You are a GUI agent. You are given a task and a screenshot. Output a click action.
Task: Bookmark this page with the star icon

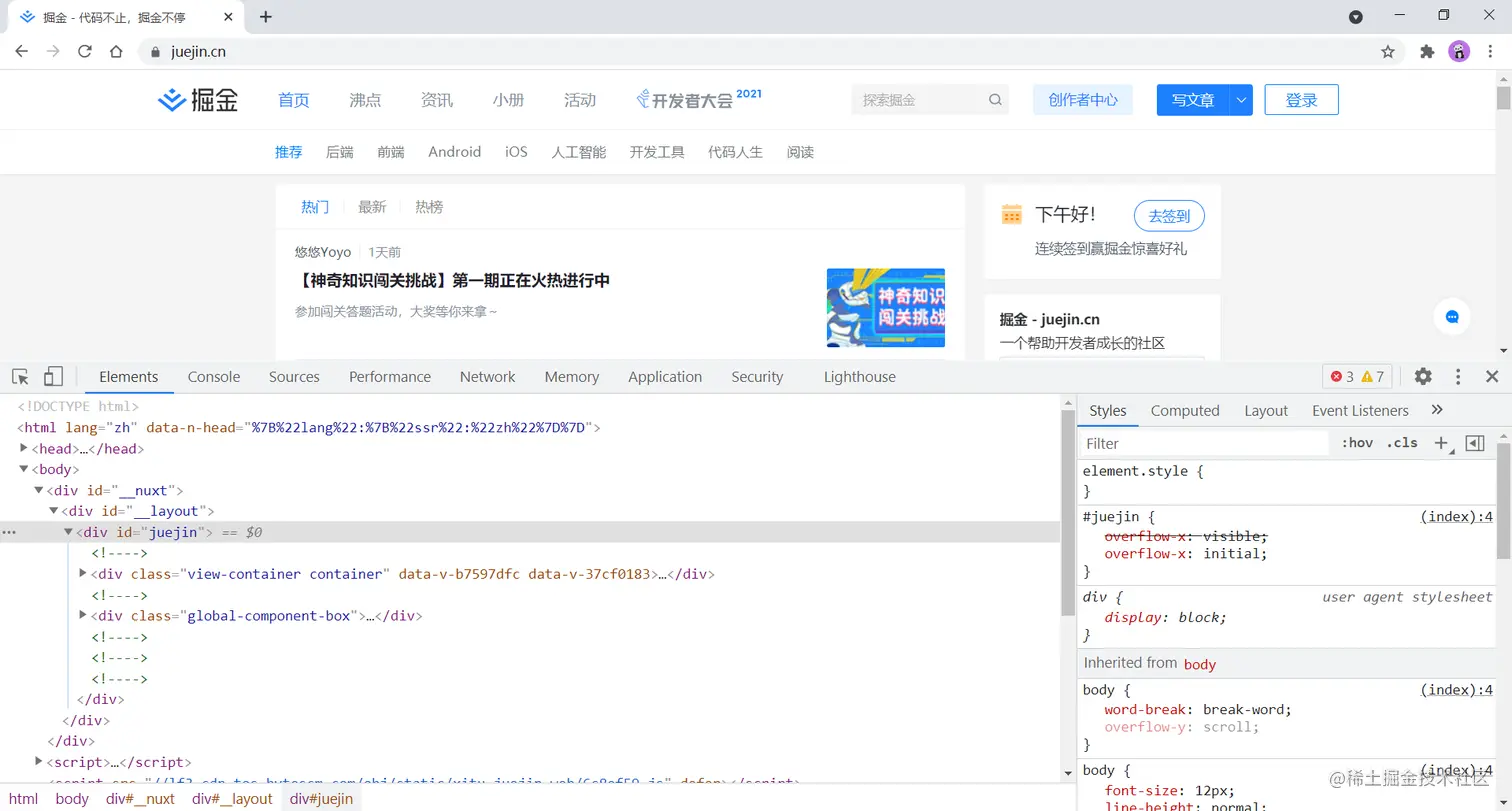click(x=1388, y=52)
